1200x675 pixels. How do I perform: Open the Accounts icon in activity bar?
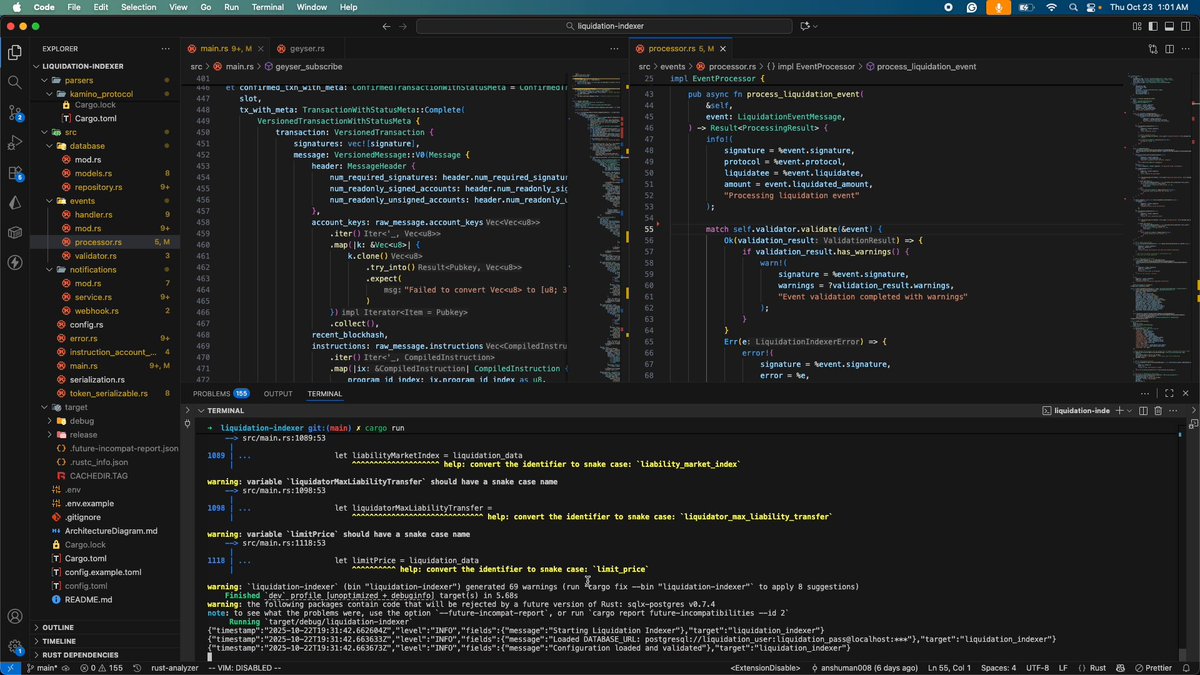click(14, 617)
